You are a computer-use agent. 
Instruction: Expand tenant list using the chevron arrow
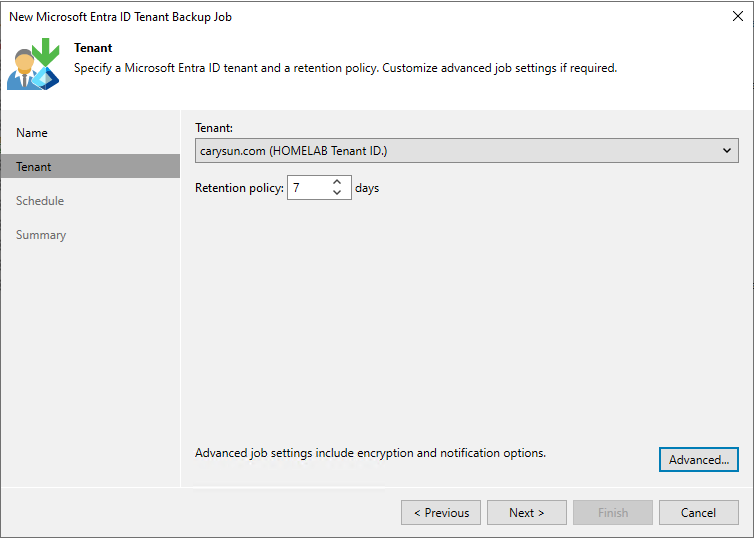click(x=727, y=151)
